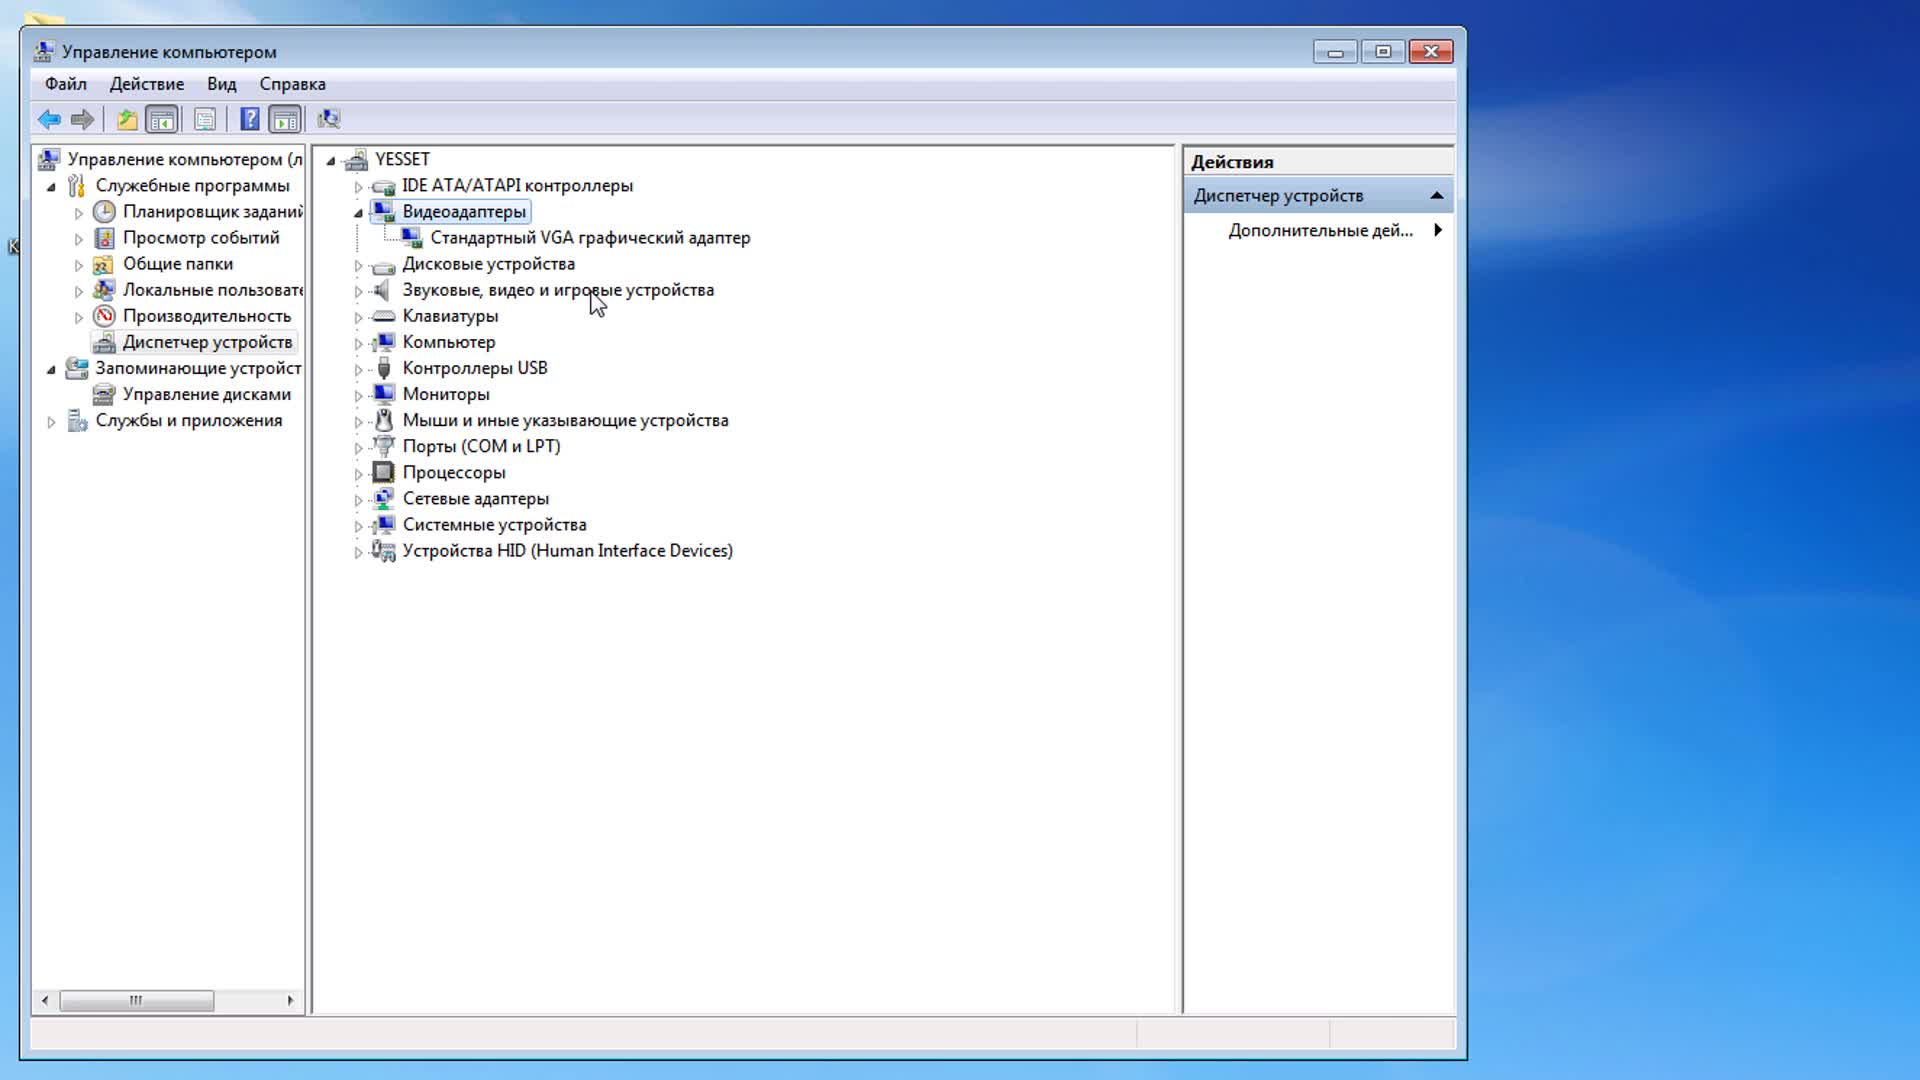1920x1080 pixels.
Task: Click left scroll arrow of tree scrollbar
Action: [x=44, y=1000]
